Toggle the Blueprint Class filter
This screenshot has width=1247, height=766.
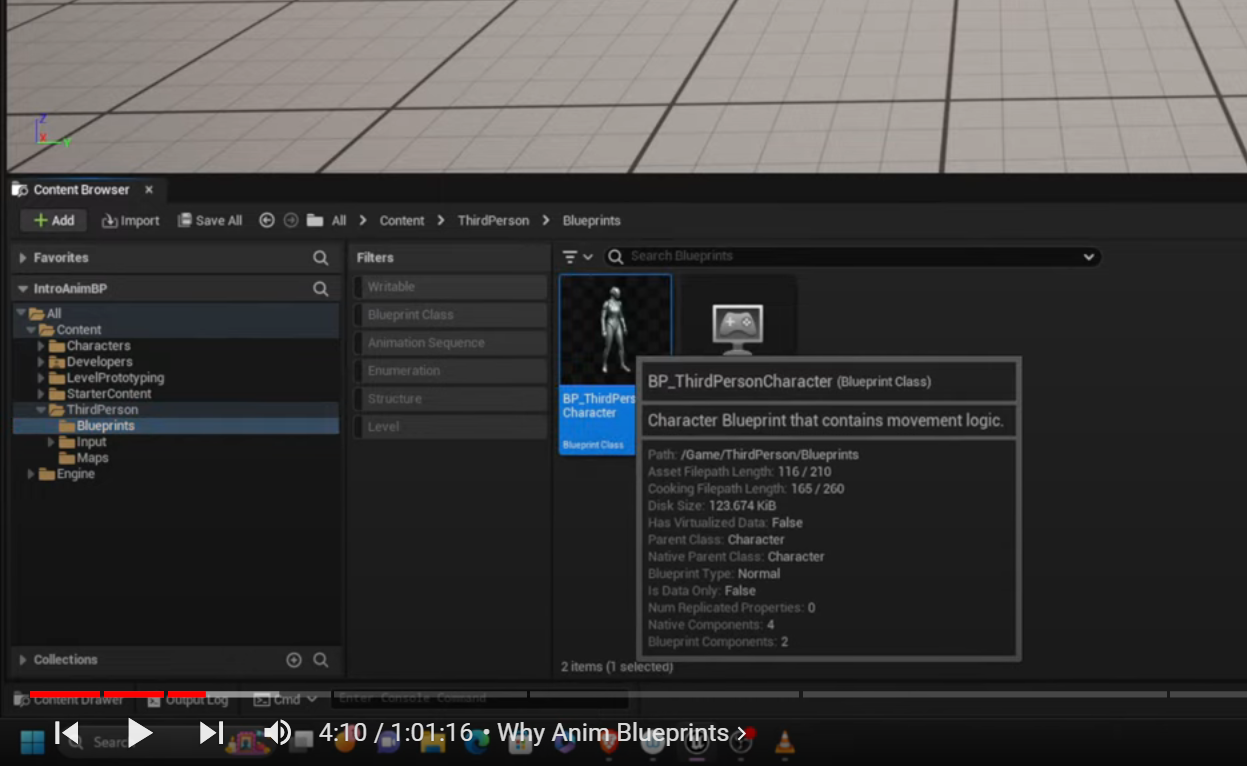(x=450, y=315)
